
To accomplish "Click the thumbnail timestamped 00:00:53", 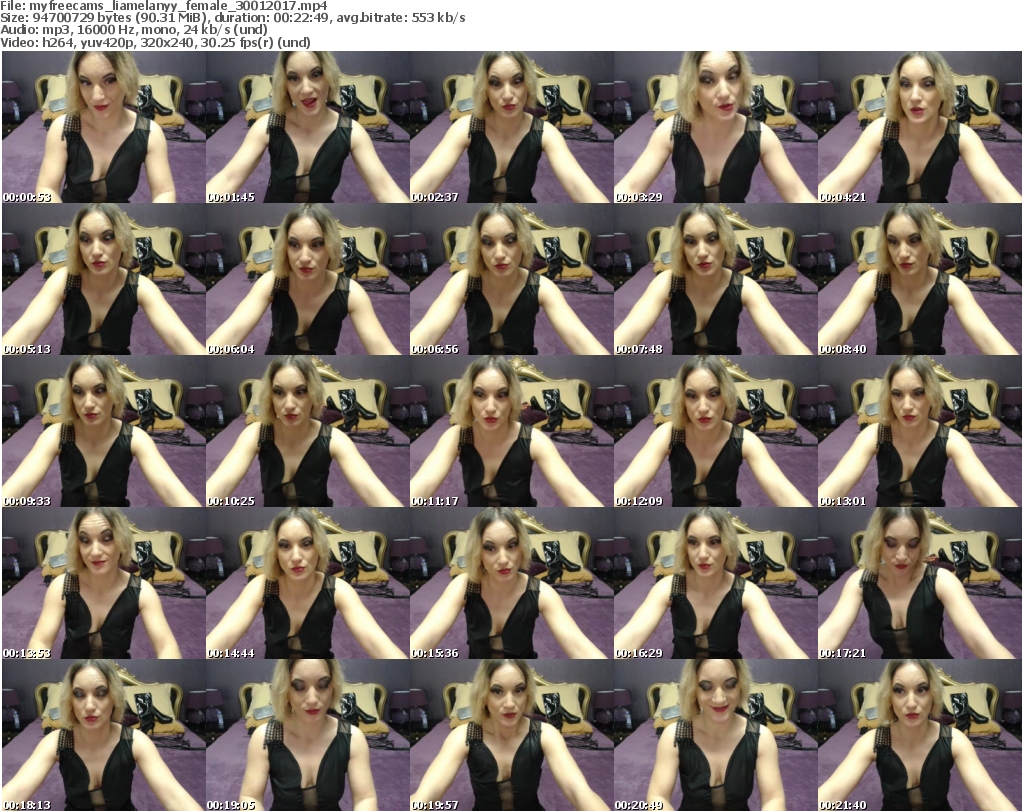I will pyautogui.click(x=104, y=127).
